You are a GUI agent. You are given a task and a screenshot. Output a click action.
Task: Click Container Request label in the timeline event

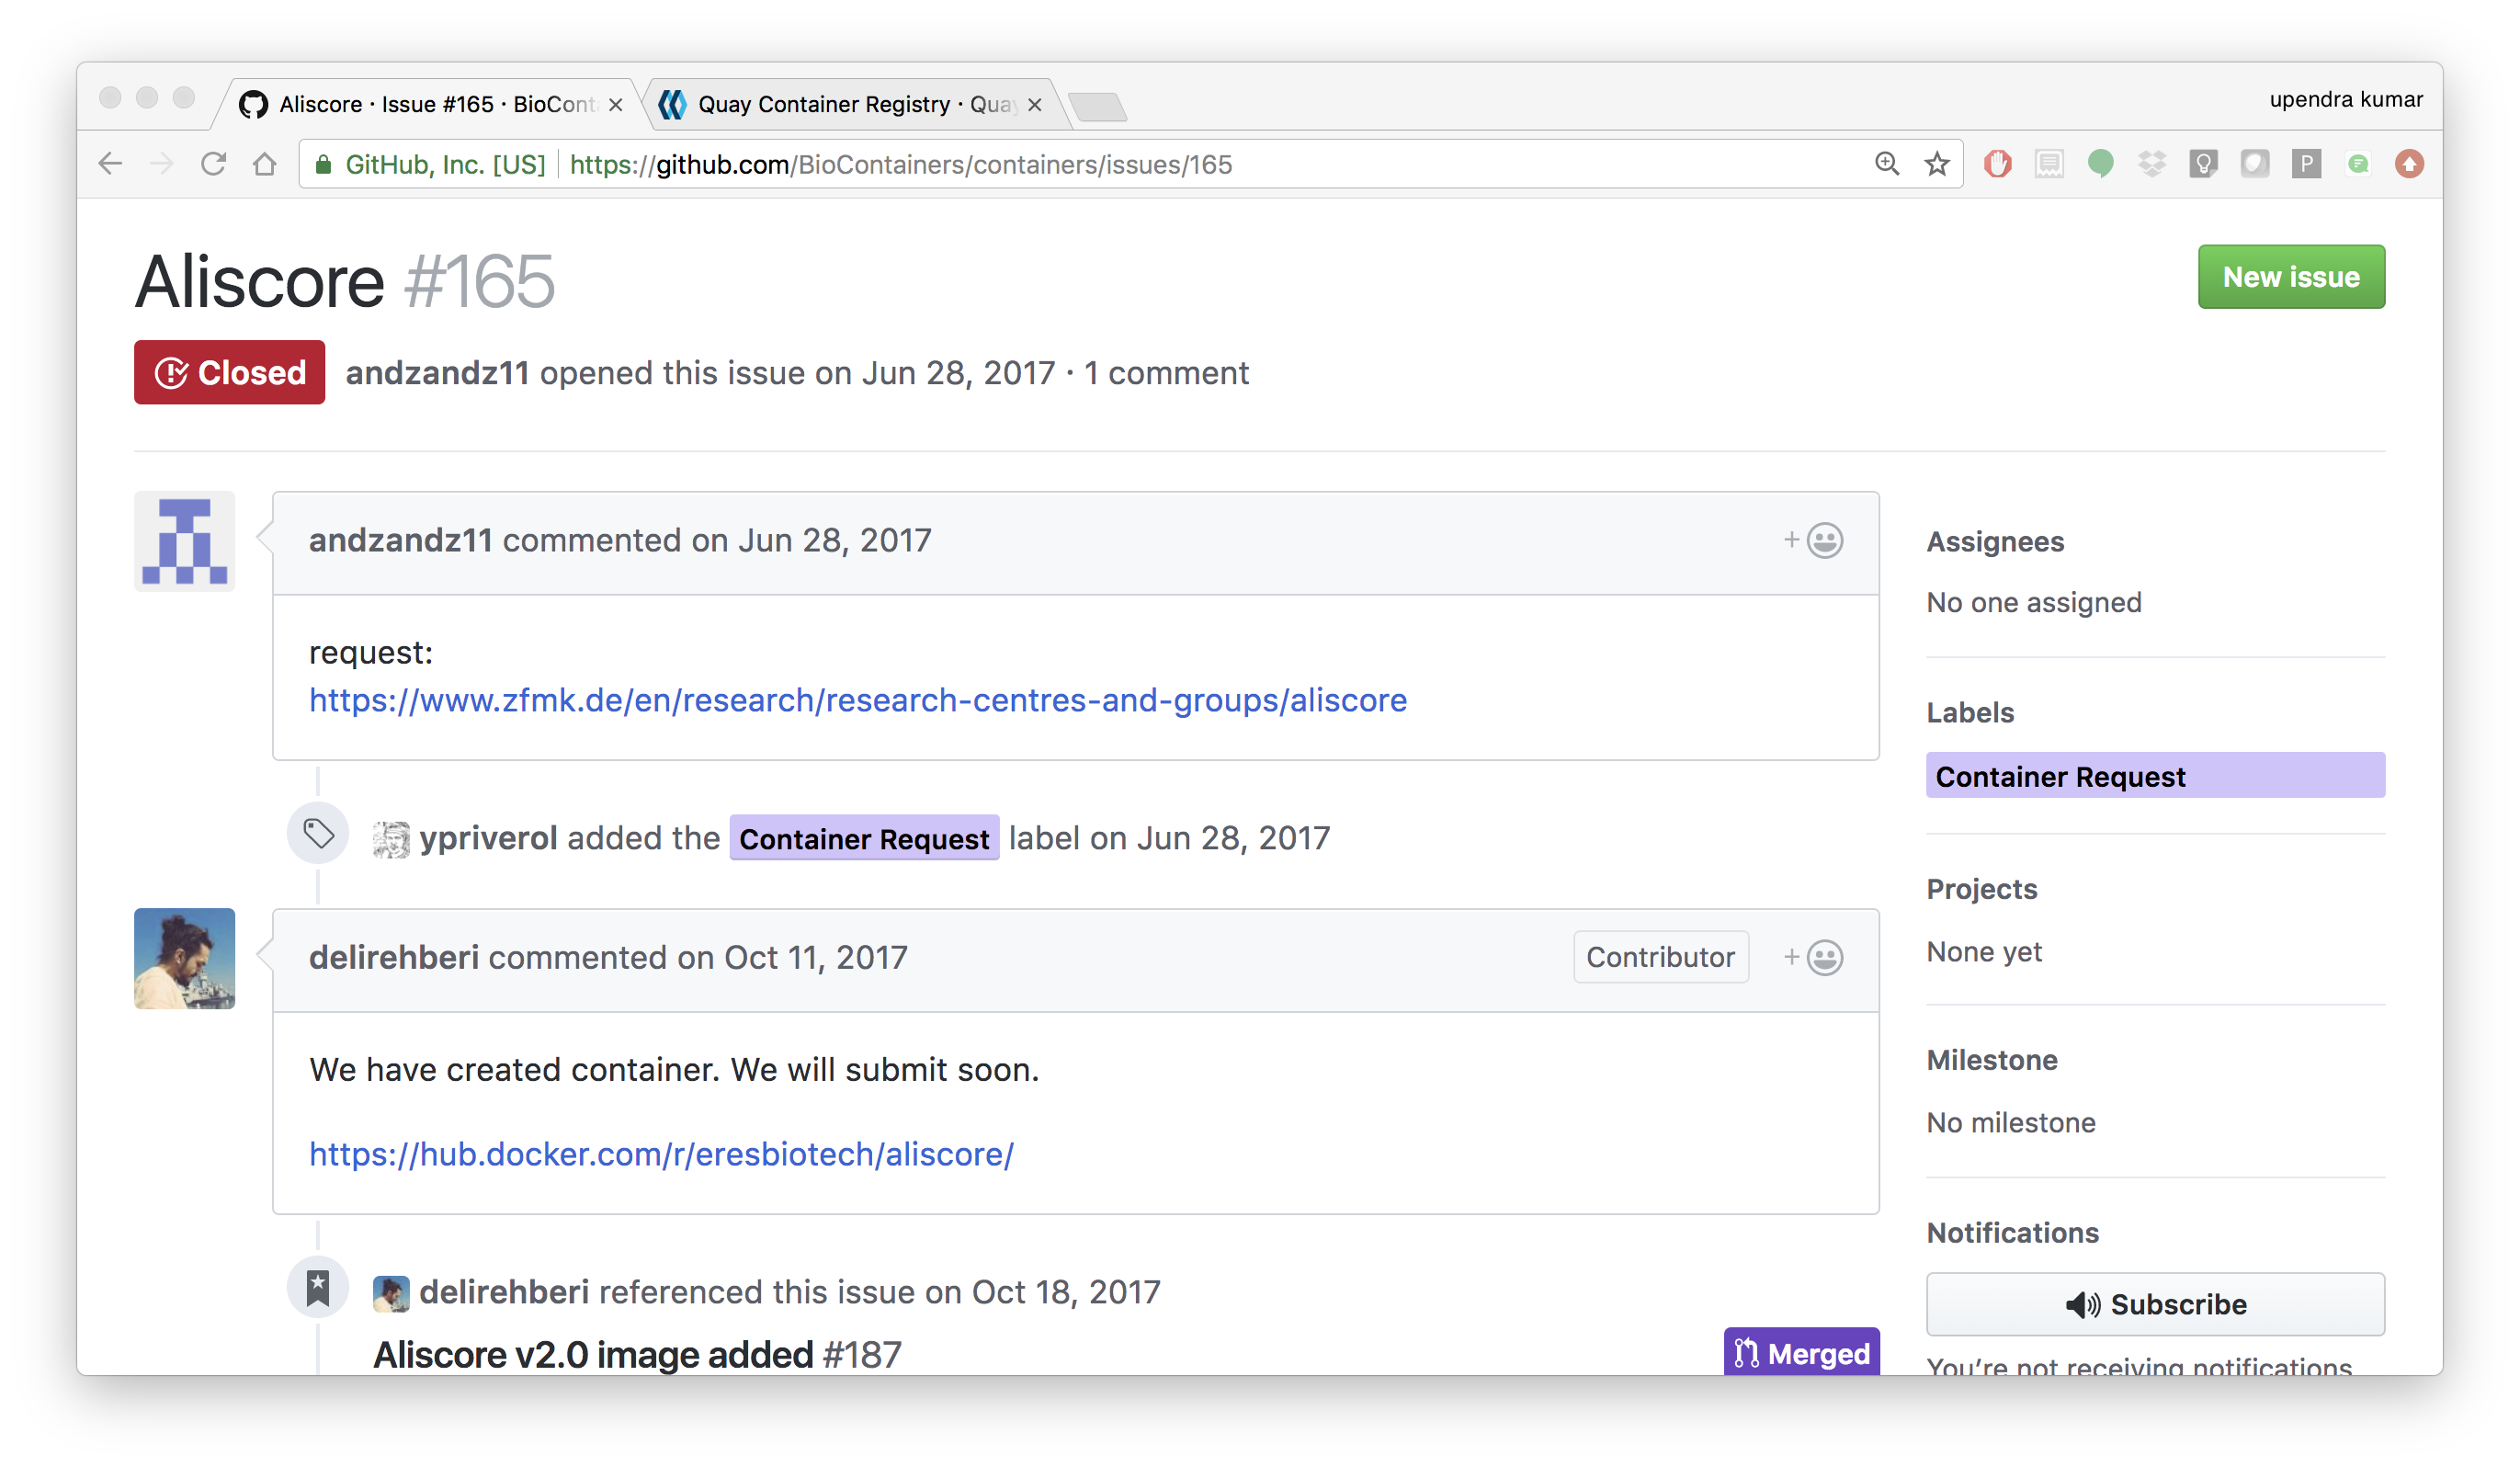pyautogui.click(x=864, y=839)
